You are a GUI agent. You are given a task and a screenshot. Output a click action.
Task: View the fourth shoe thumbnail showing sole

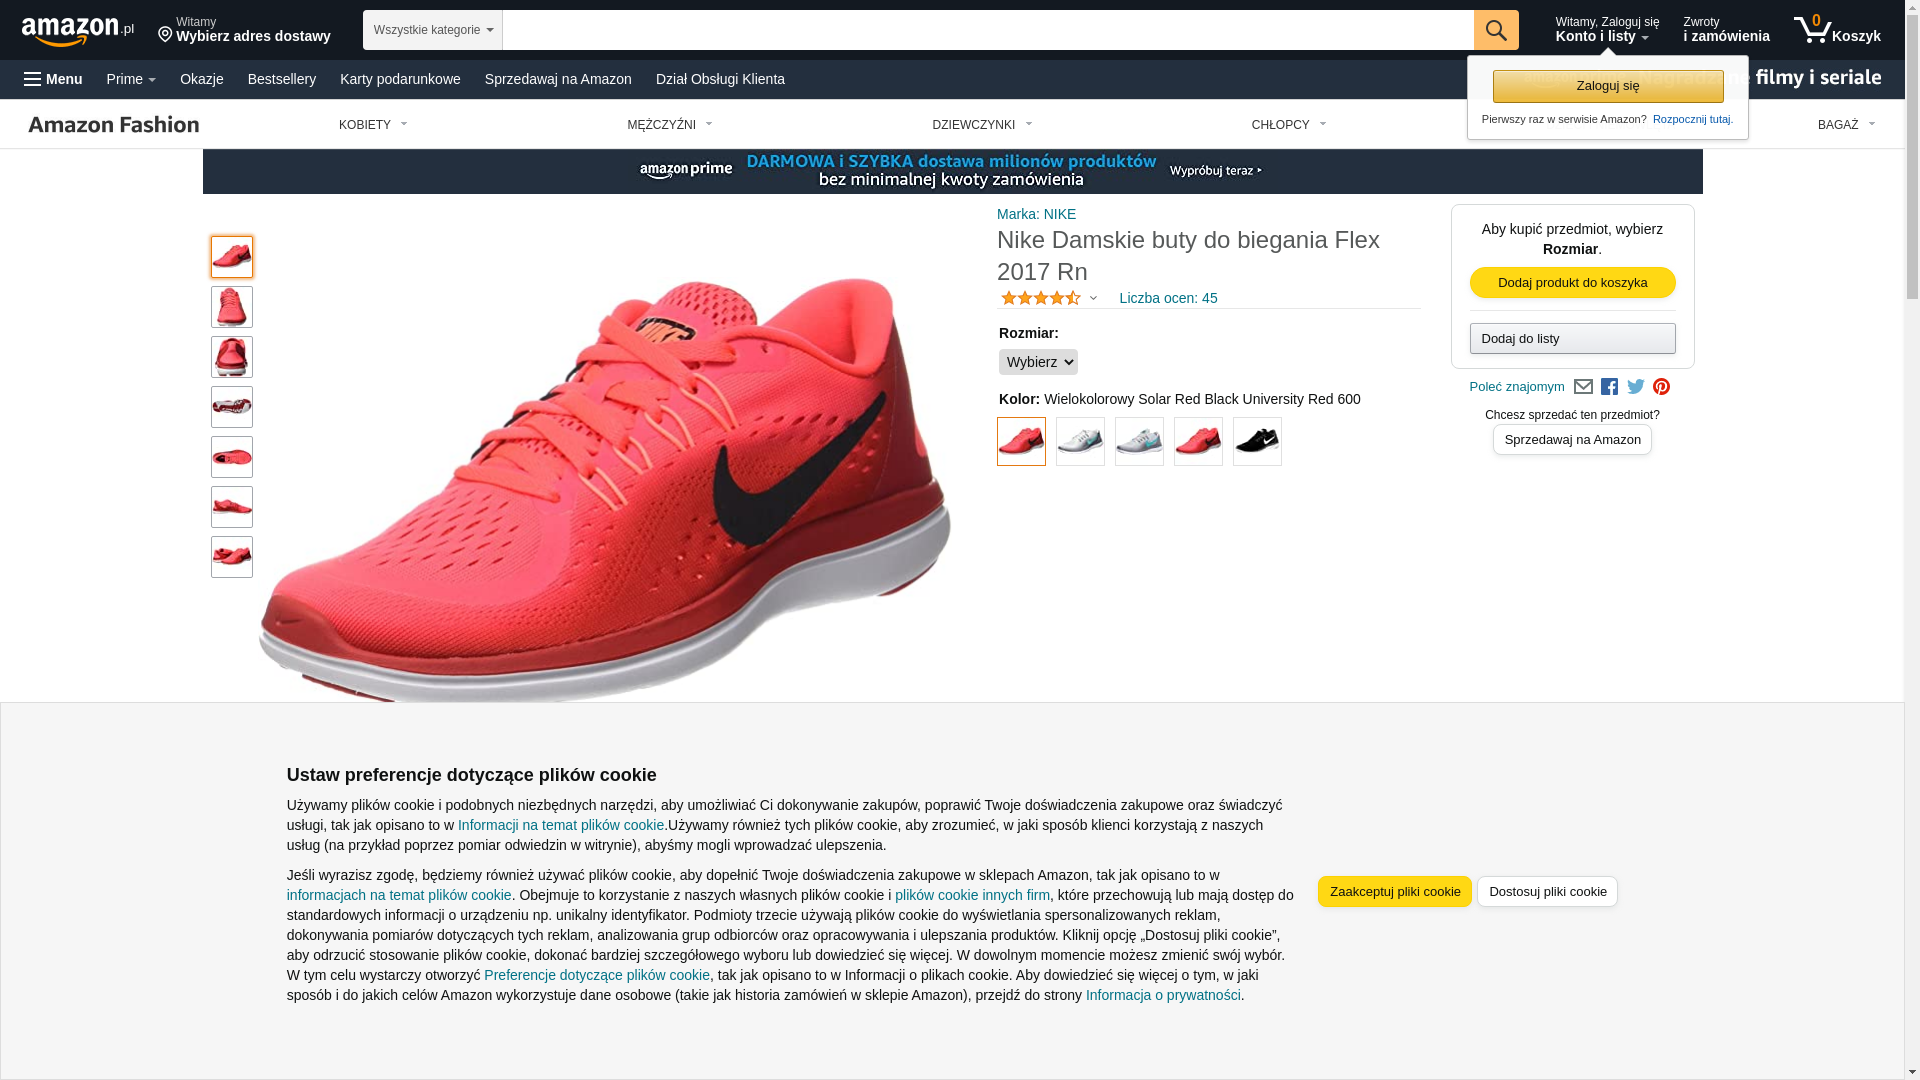(232, 407)
